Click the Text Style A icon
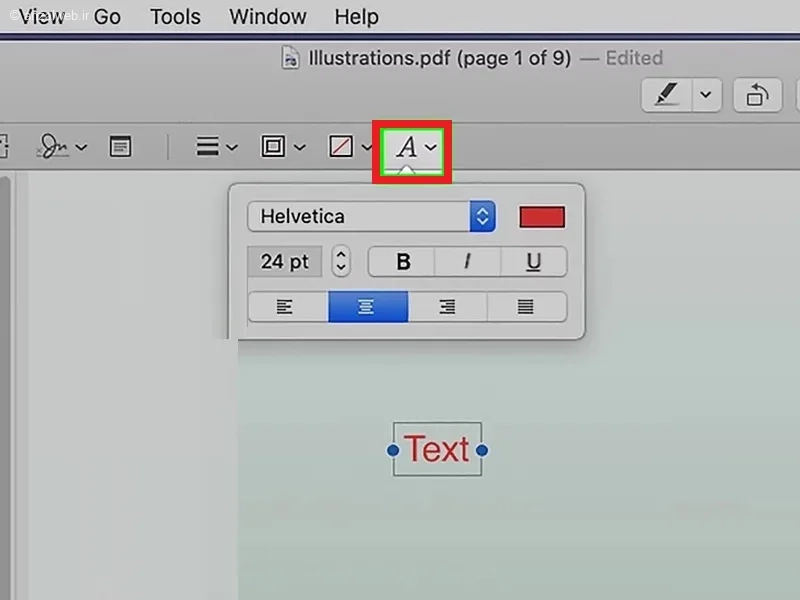The height and width of the screenshot is (600, 800). click(407, 147)
